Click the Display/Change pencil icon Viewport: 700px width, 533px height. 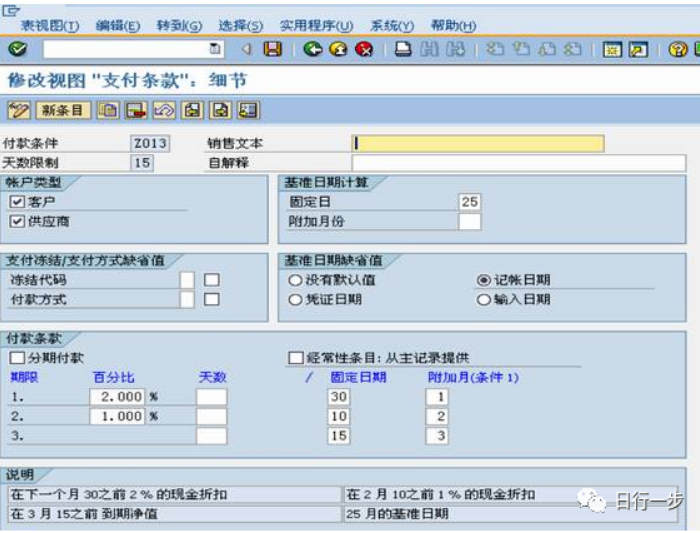[x=19, y=110]
